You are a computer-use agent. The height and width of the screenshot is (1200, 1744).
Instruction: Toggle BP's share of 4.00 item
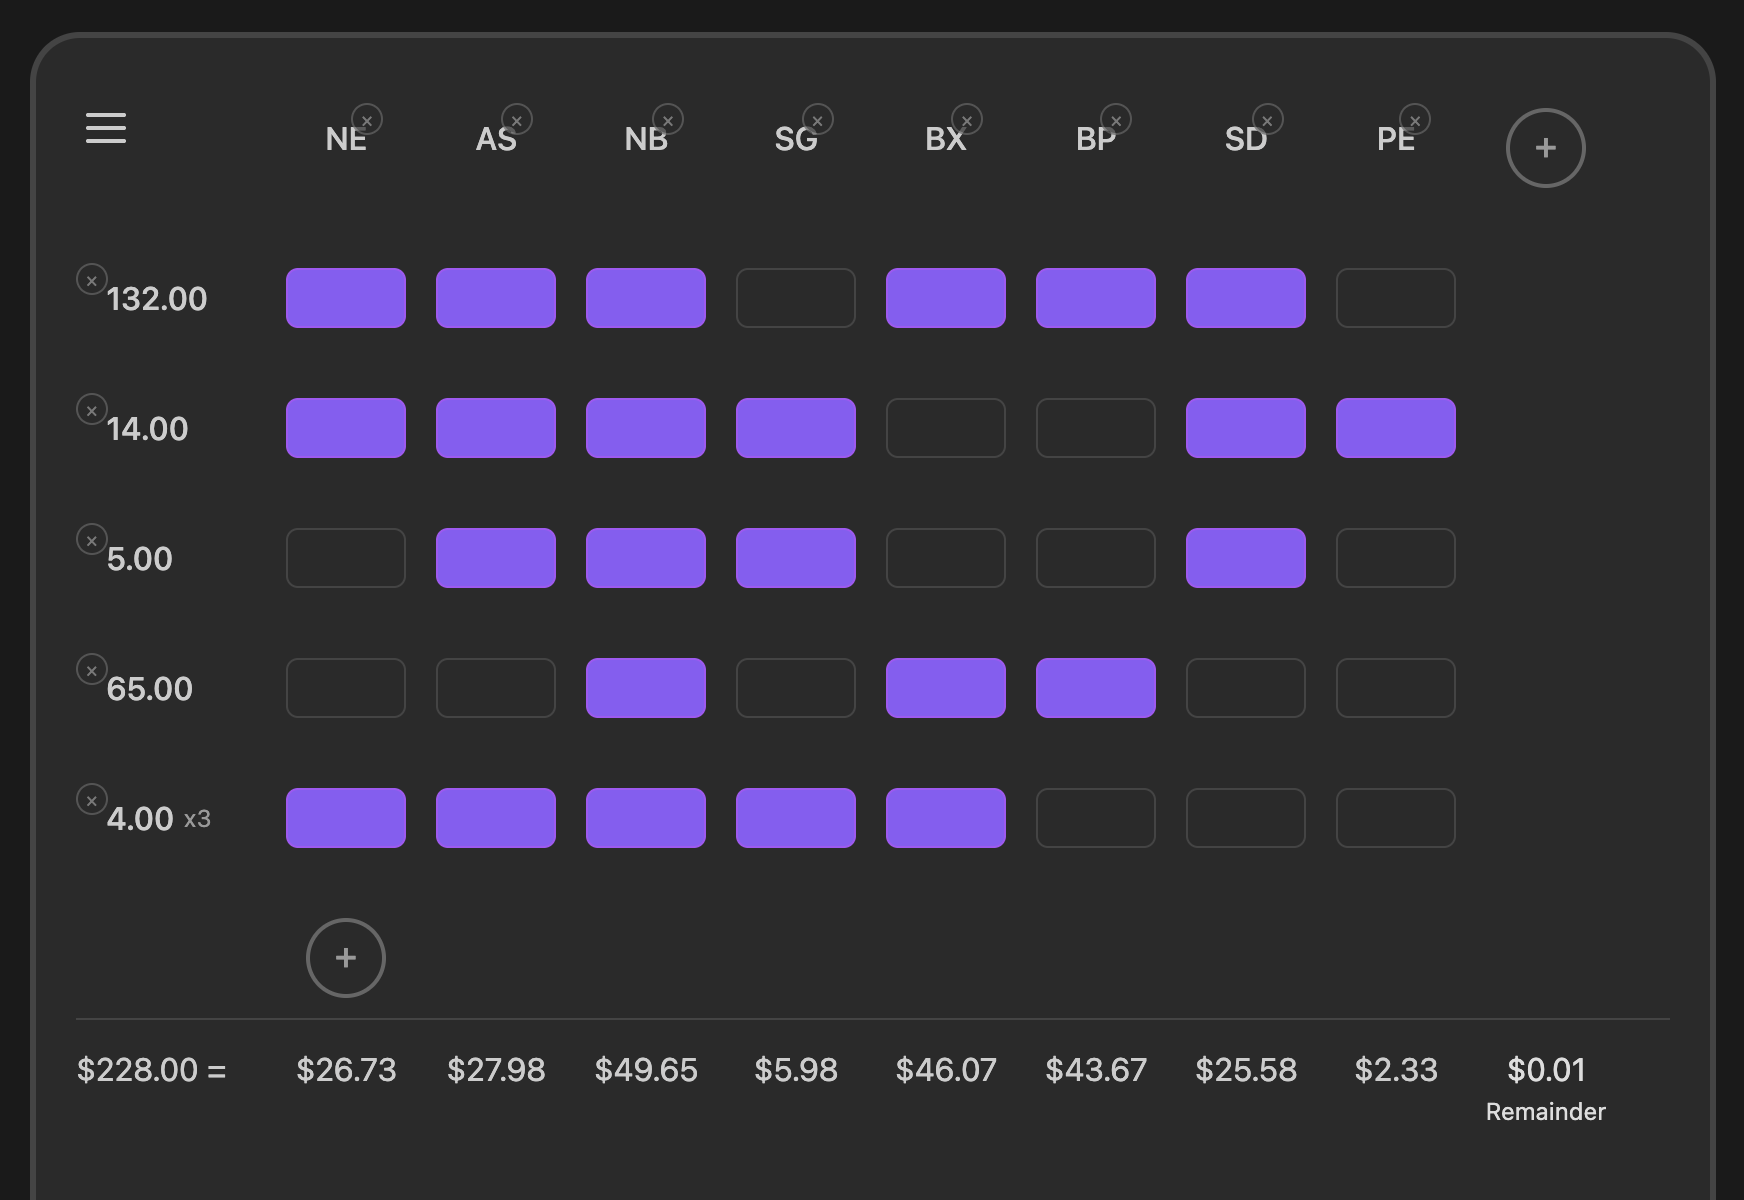[x=1096, y=818]
